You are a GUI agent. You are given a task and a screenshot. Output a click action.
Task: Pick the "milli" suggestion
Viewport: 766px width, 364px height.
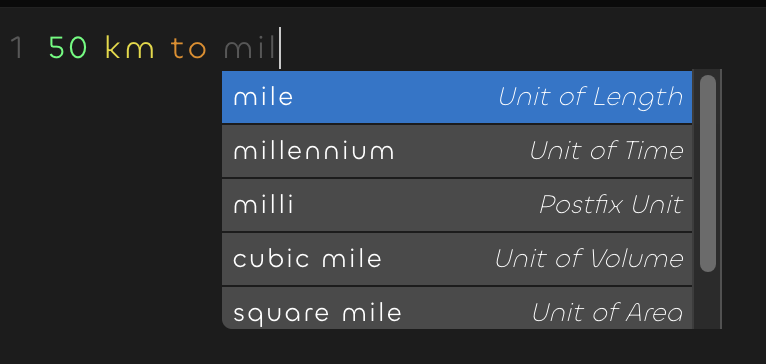click(457, 205)
